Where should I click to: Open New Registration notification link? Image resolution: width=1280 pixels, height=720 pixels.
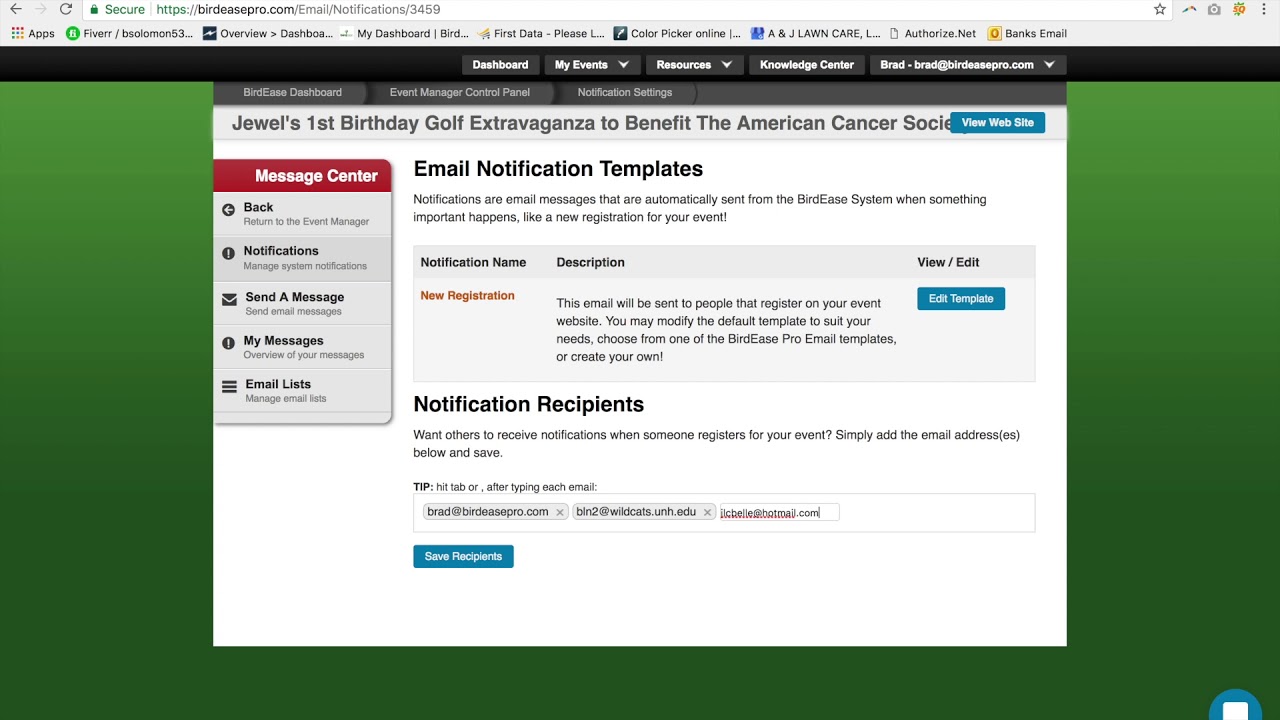point(467,296)
